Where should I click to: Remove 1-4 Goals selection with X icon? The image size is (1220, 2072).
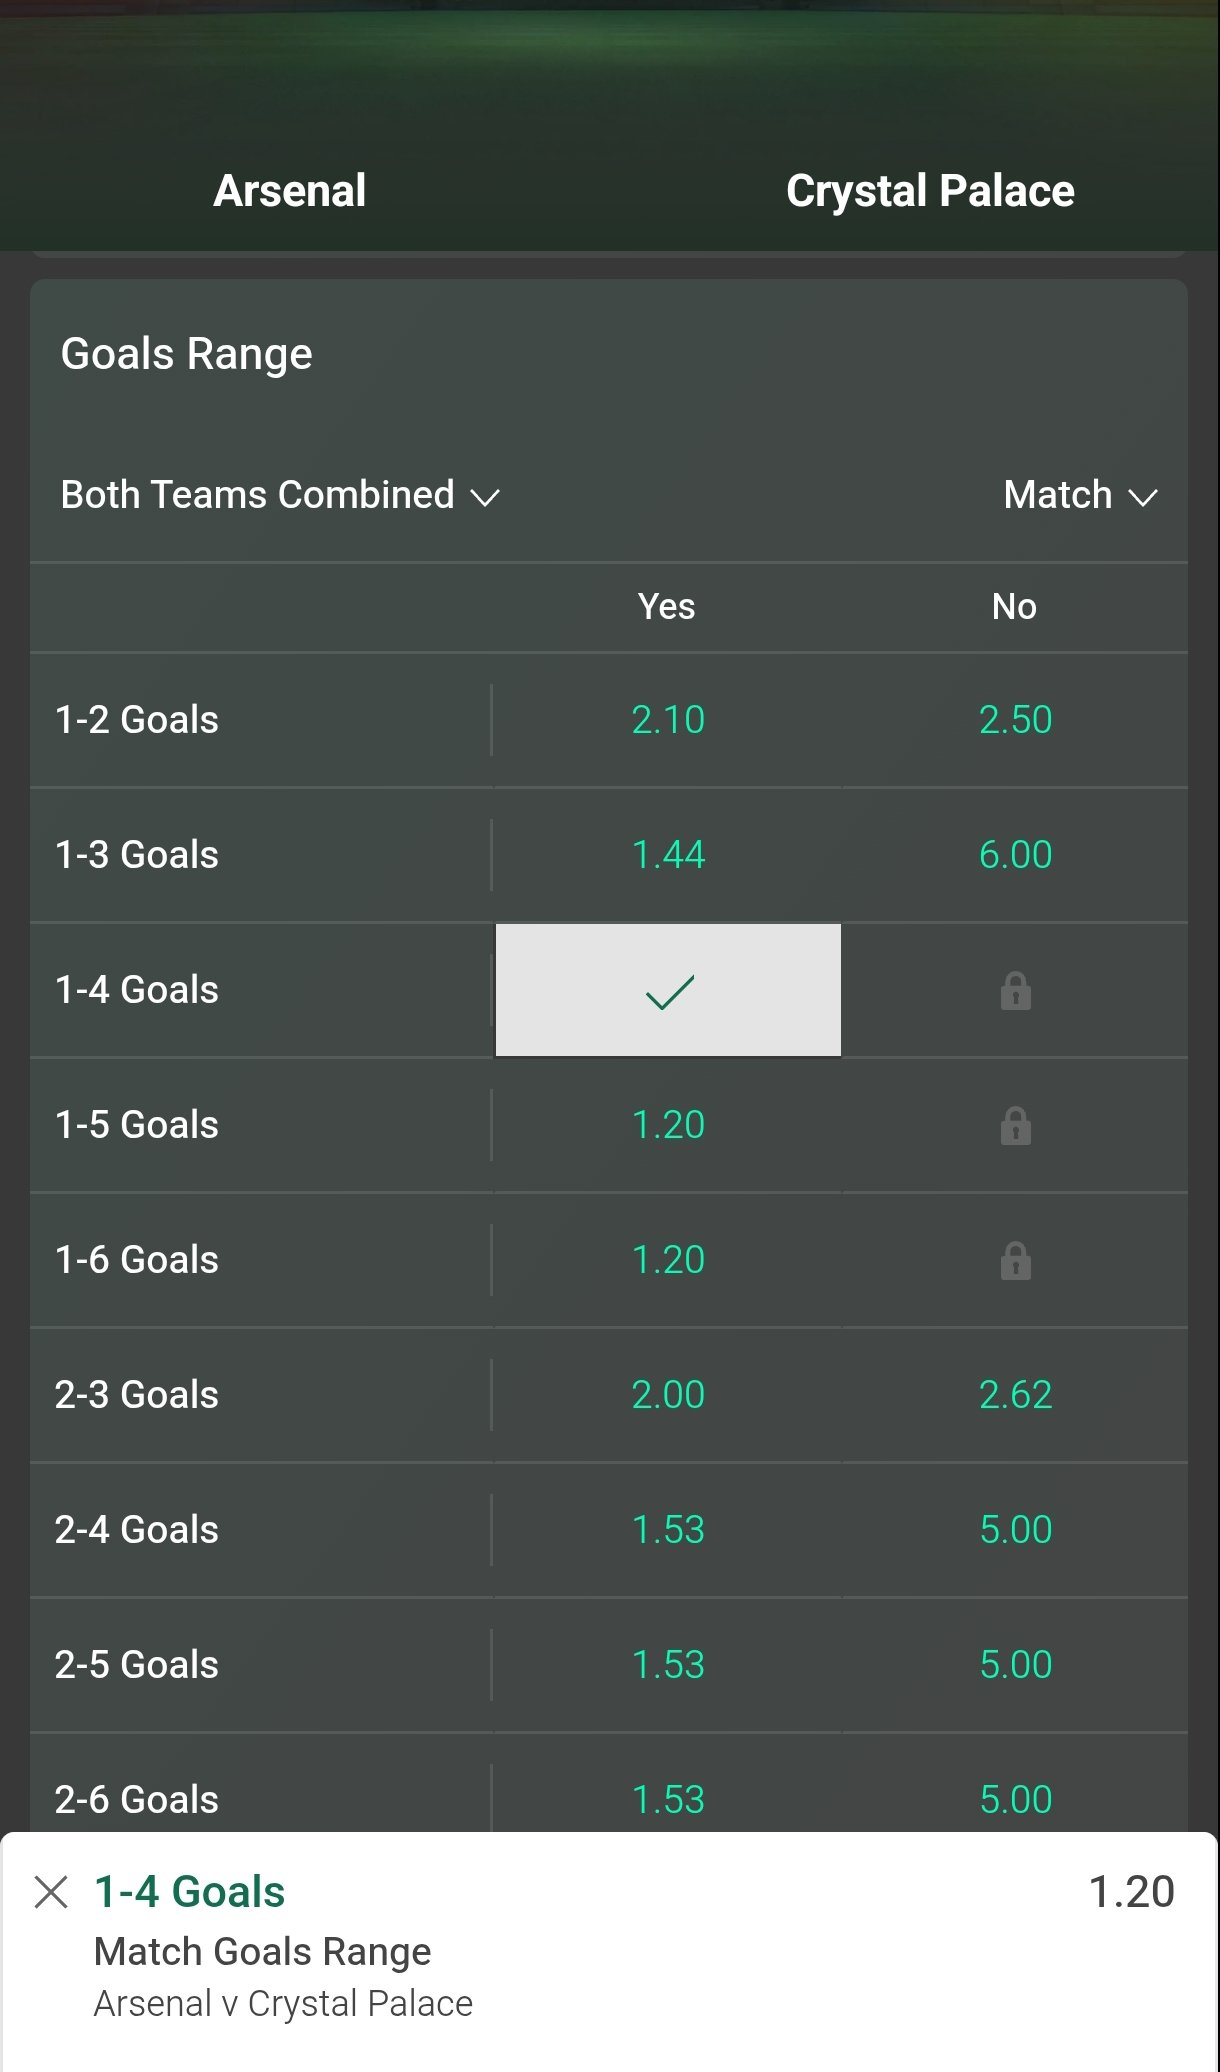coord(51,1892)
